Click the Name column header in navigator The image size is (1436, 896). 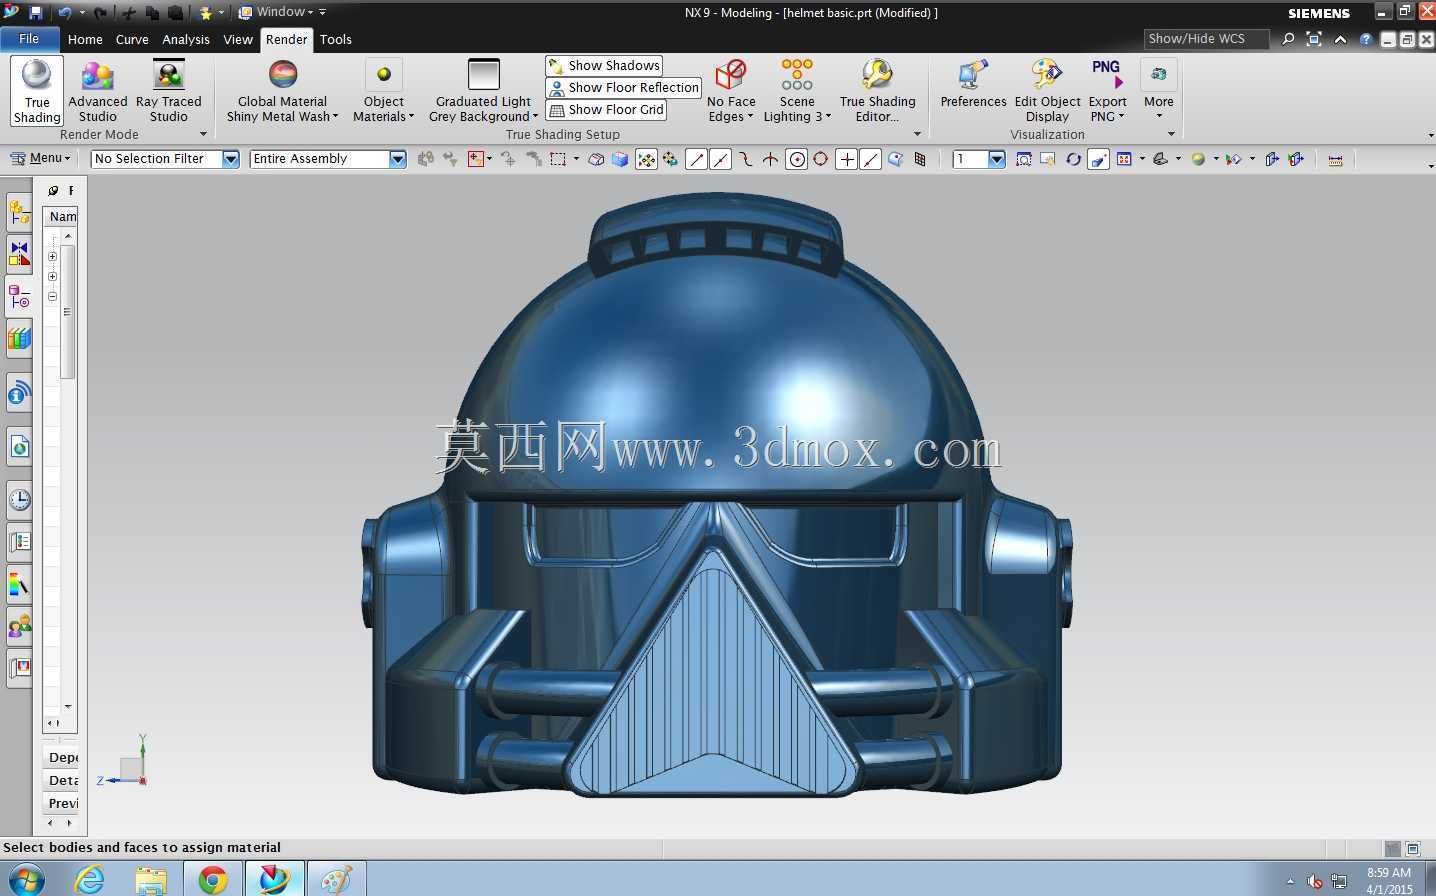(61, 216)
